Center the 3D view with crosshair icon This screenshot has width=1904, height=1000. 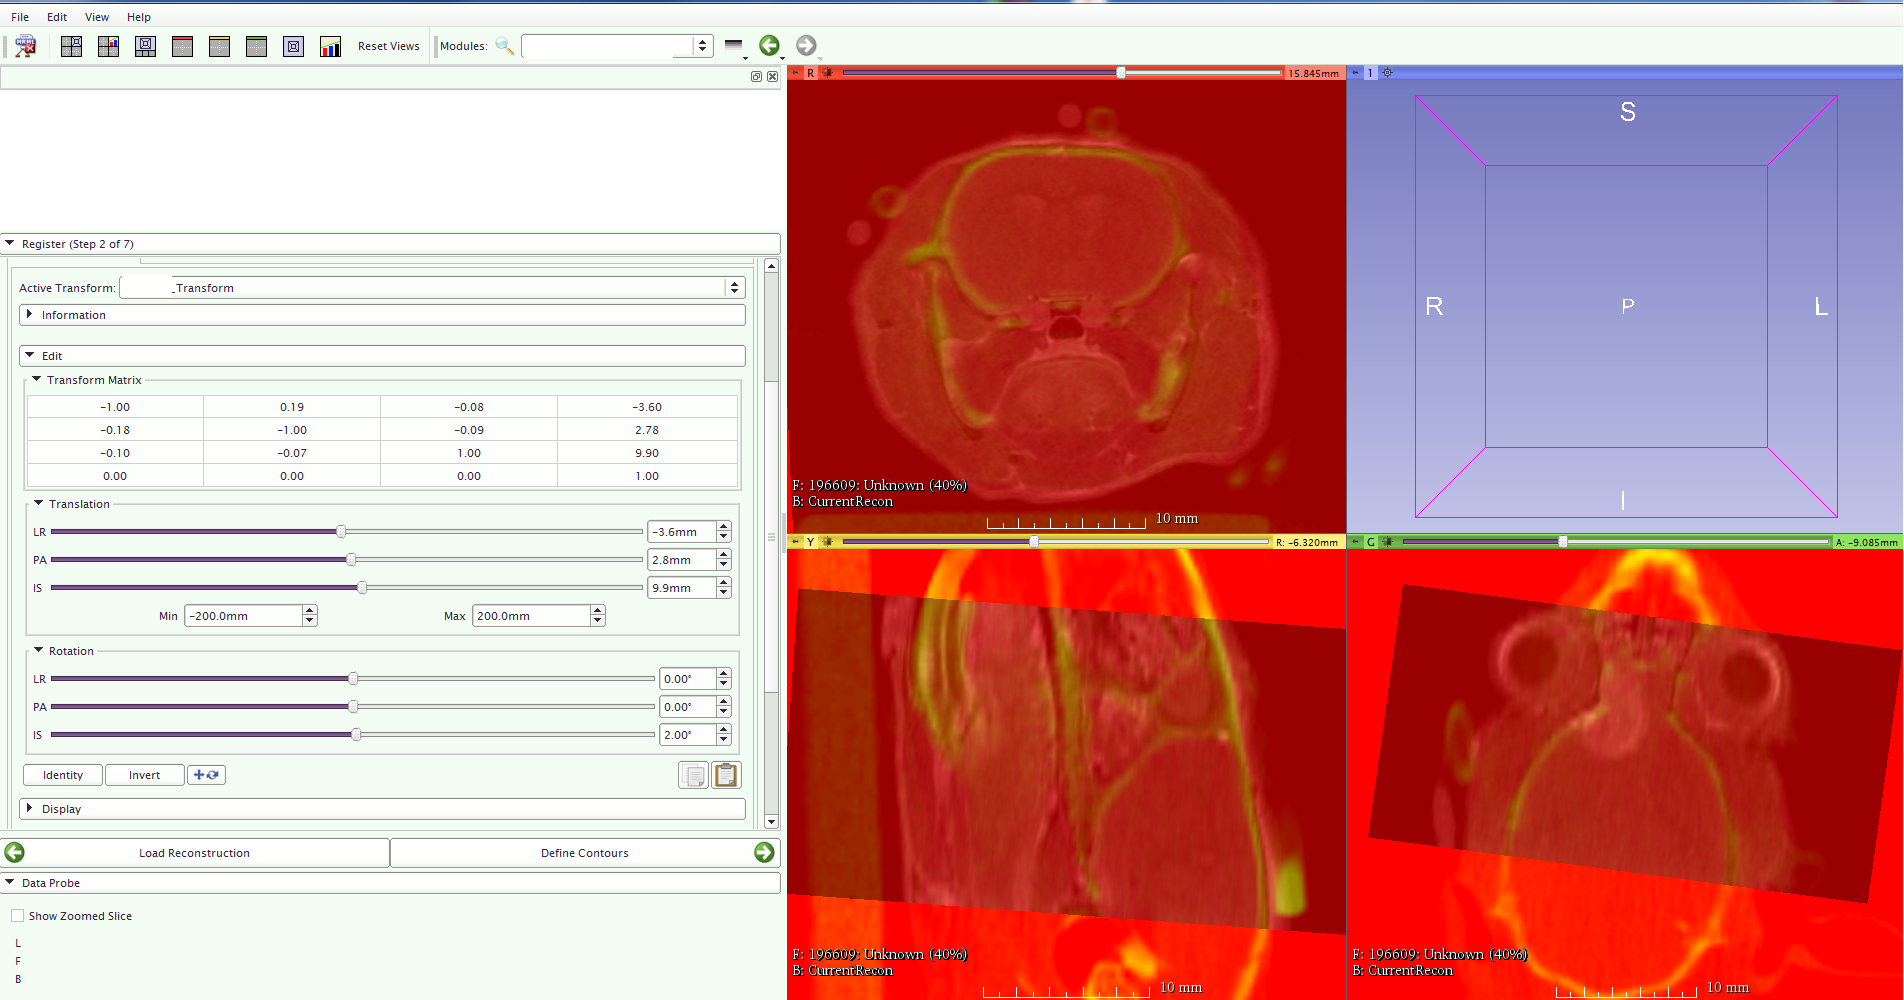pos(1387,73)
